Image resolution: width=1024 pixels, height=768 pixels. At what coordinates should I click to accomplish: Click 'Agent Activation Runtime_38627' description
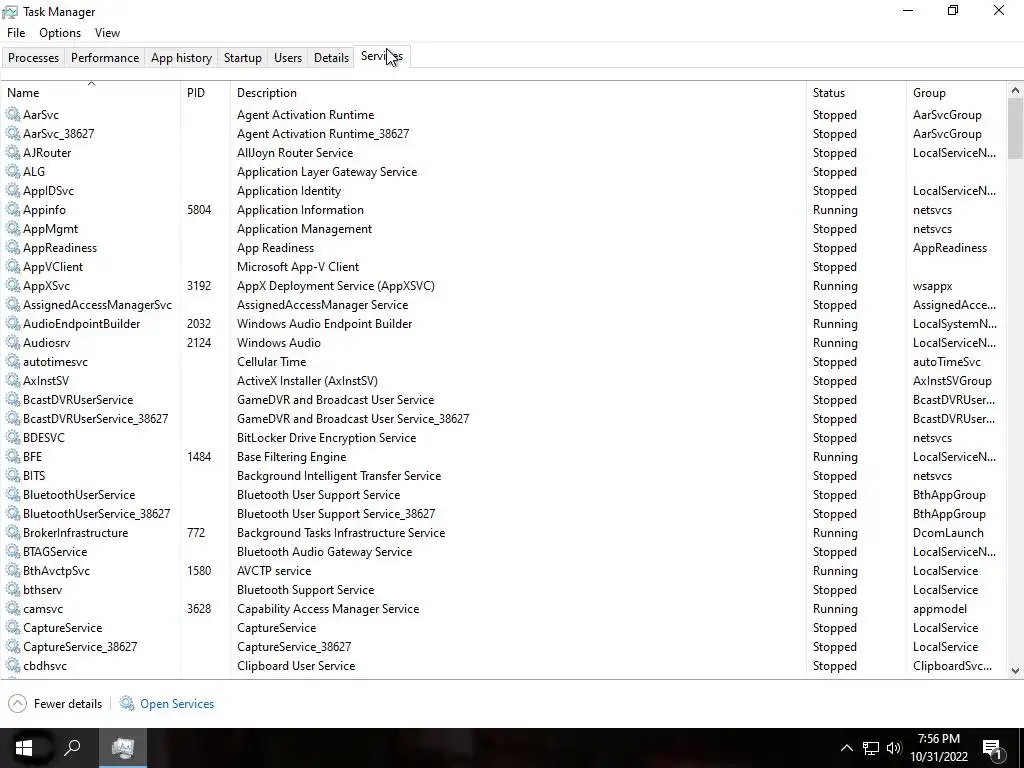point(323,134)
